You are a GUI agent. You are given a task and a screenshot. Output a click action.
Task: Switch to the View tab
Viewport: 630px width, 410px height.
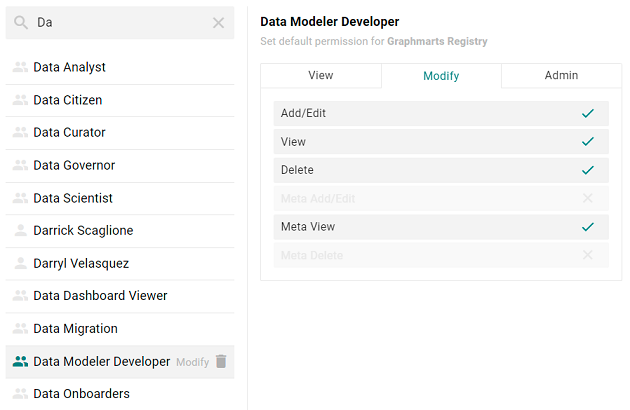point(320,76)
